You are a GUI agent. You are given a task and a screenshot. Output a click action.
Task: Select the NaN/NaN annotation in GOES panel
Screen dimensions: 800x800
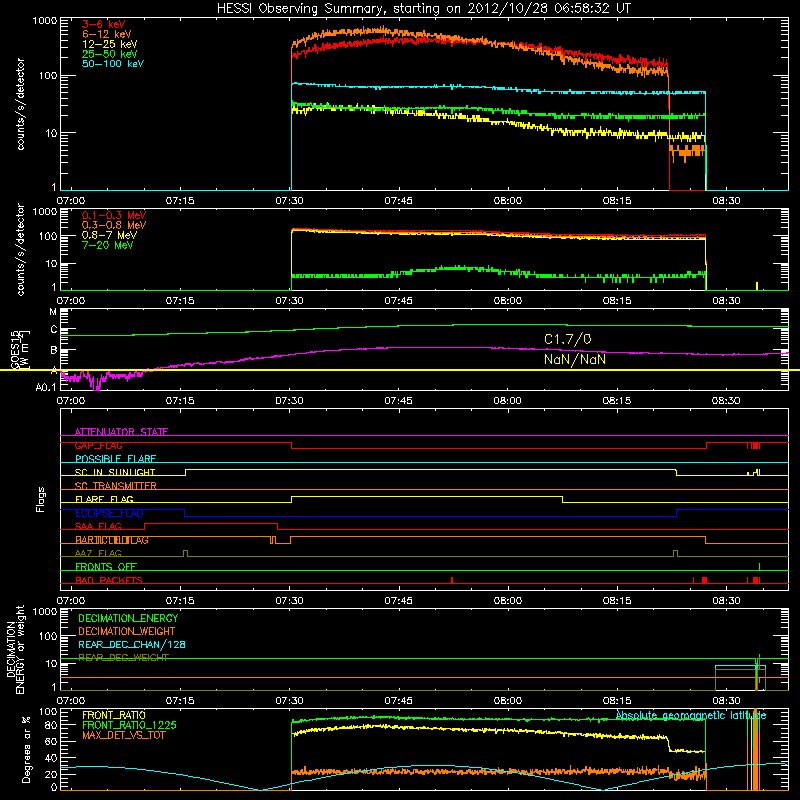tap(574, 359)
